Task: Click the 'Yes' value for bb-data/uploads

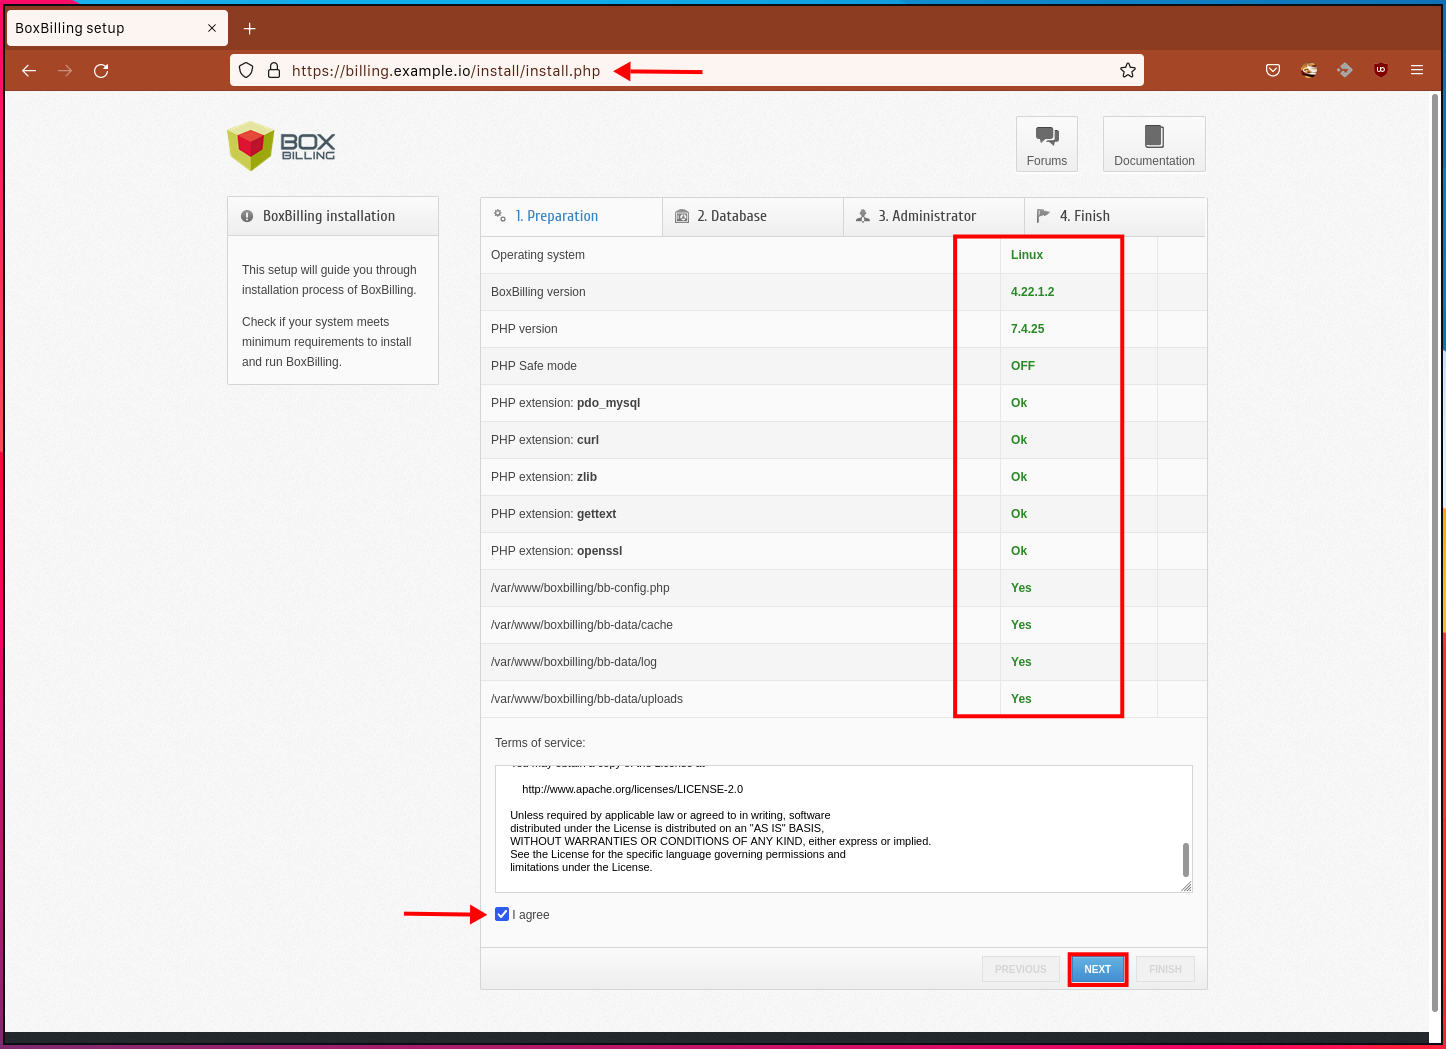Action: (x=1021, y=699)
